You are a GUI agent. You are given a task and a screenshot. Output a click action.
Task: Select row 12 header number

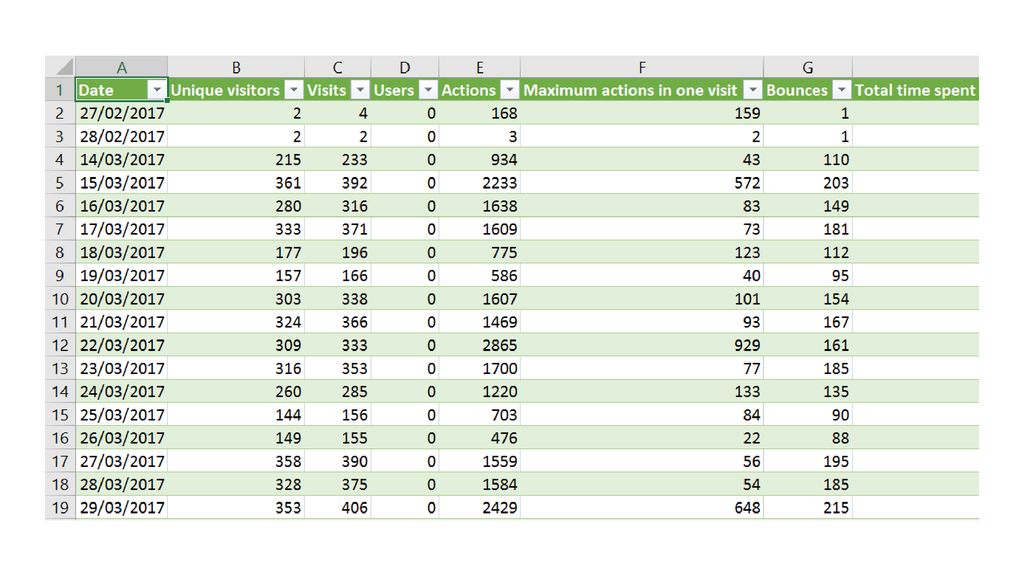click(60, 345)
